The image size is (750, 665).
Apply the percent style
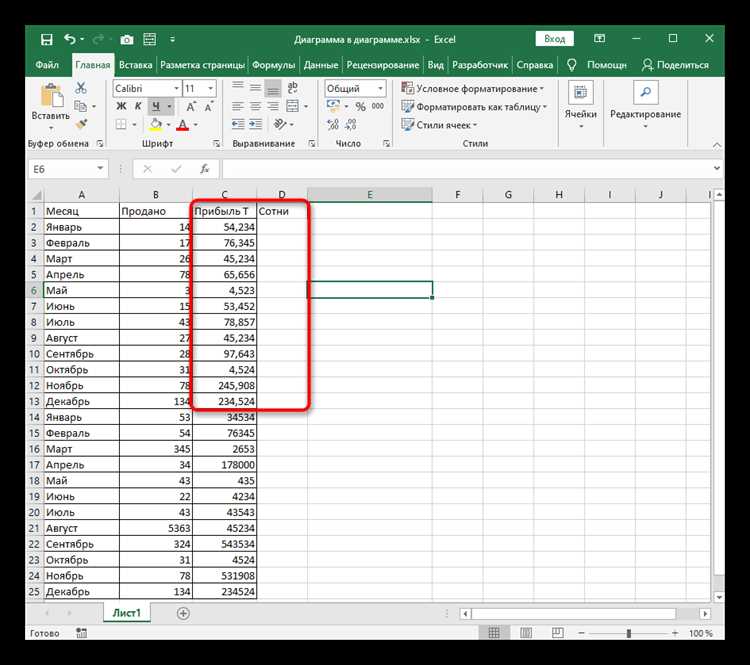click(360, 107)
